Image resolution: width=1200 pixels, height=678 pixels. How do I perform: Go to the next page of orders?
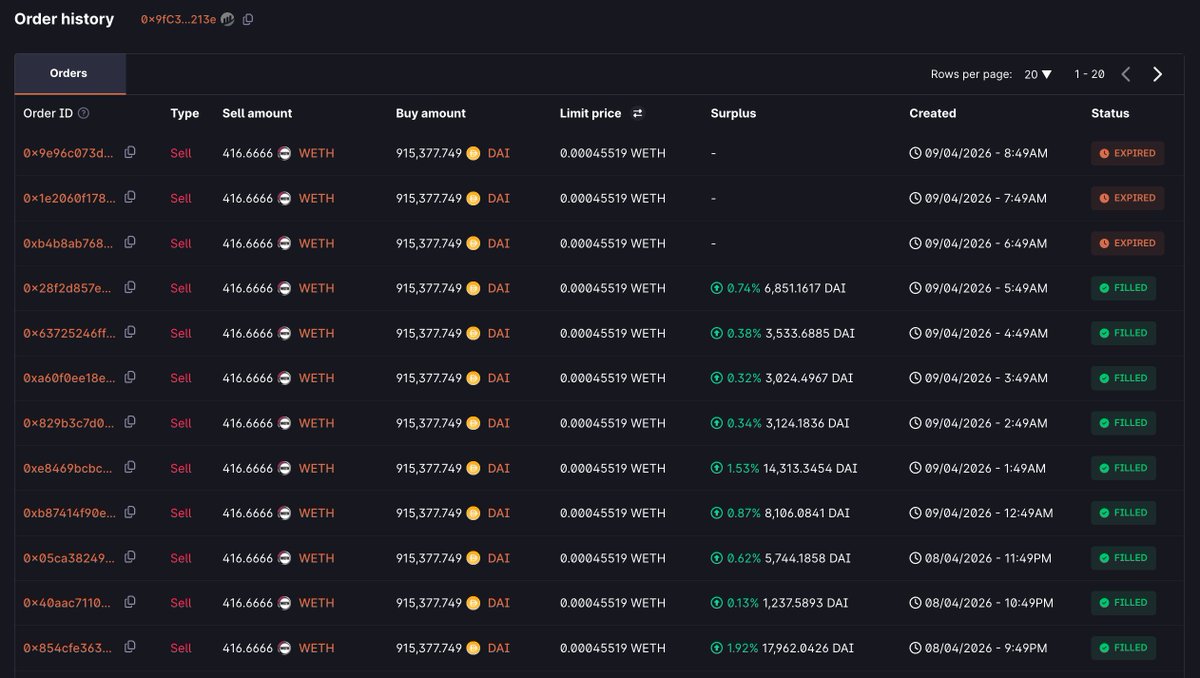pos(1157,74)
